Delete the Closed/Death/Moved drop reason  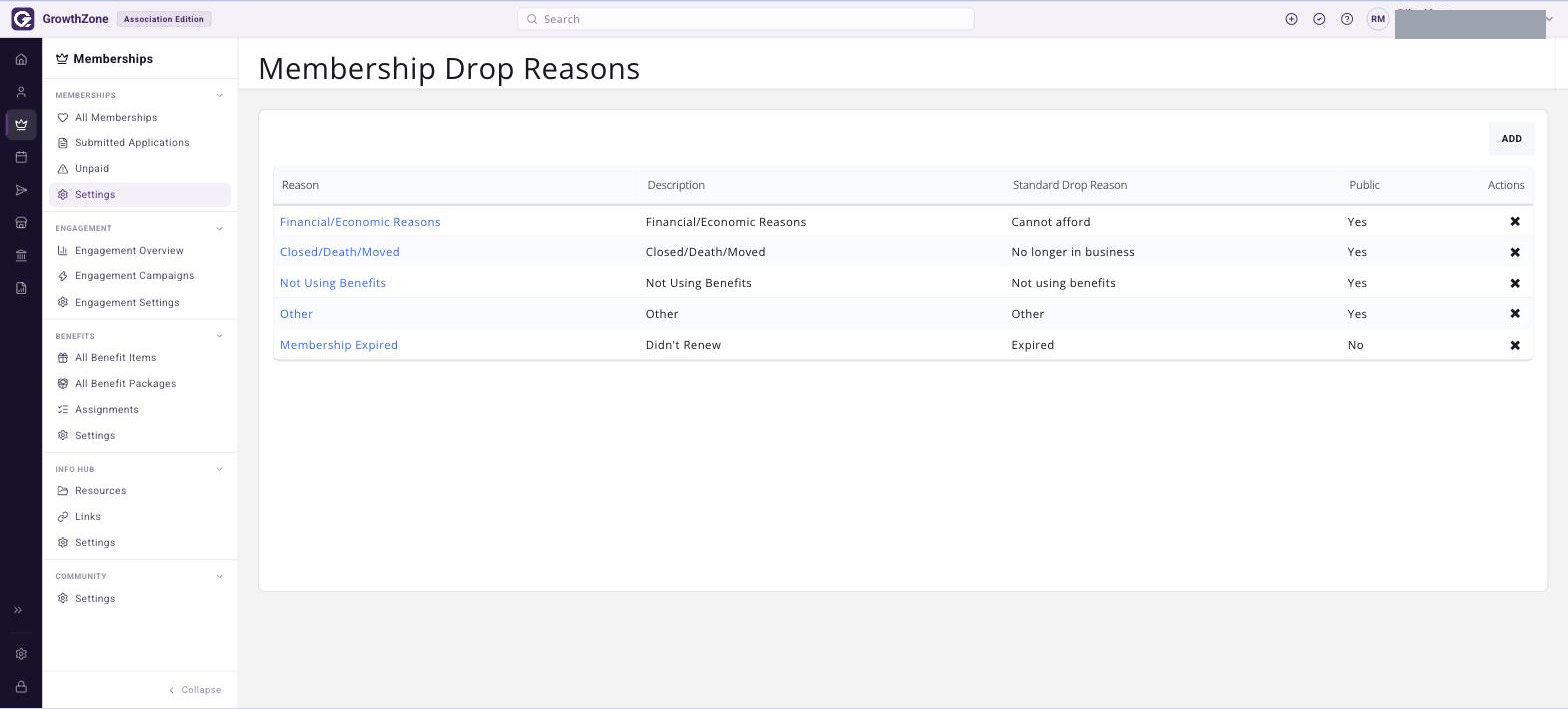pyautogui.click(x=1515, y=252)
